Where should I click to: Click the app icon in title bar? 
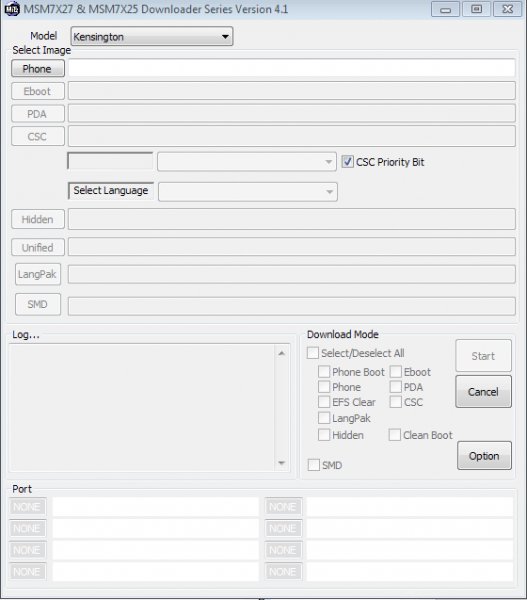tap(11, 9)
